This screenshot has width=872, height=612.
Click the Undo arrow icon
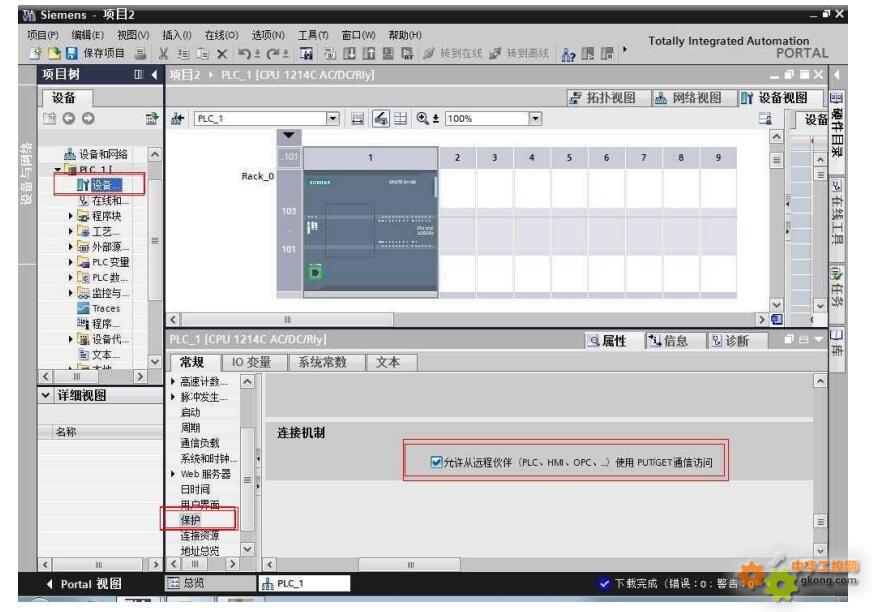(x=244, y=54)
